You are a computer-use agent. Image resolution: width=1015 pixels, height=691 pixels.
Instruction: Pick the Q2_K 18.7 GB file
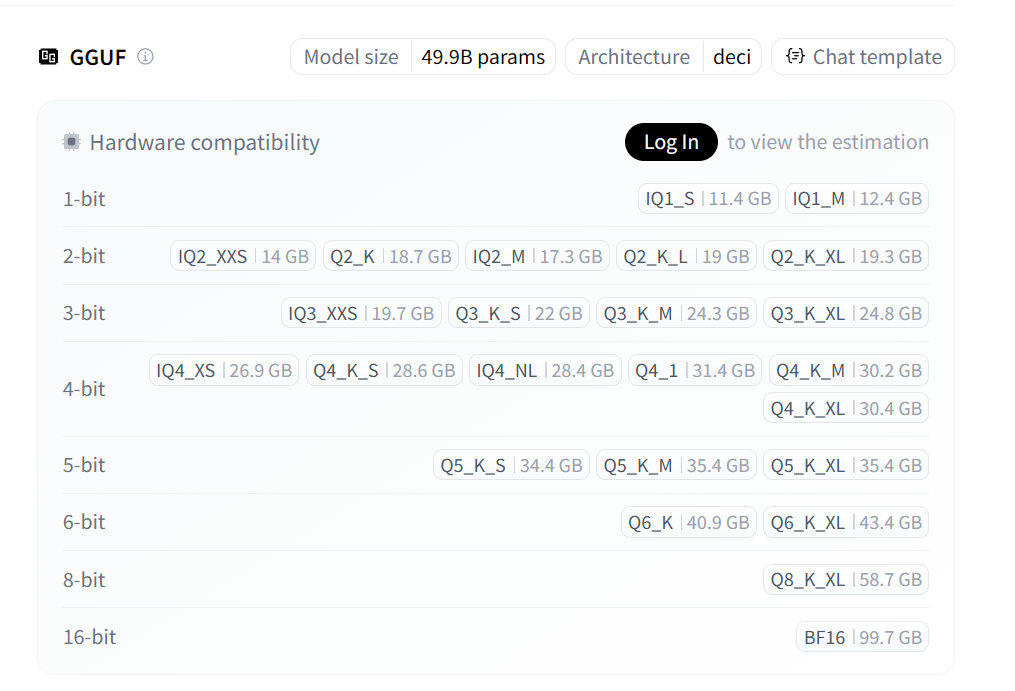point(390,257)
